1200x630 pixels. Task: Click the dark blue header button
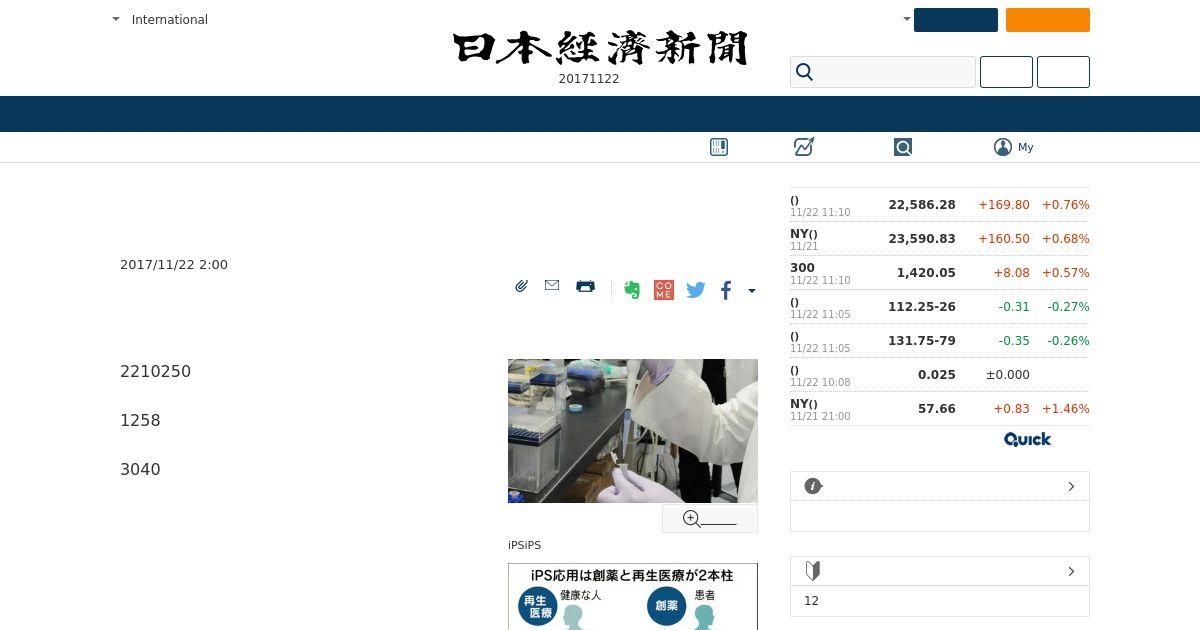(x=956, y=20)
